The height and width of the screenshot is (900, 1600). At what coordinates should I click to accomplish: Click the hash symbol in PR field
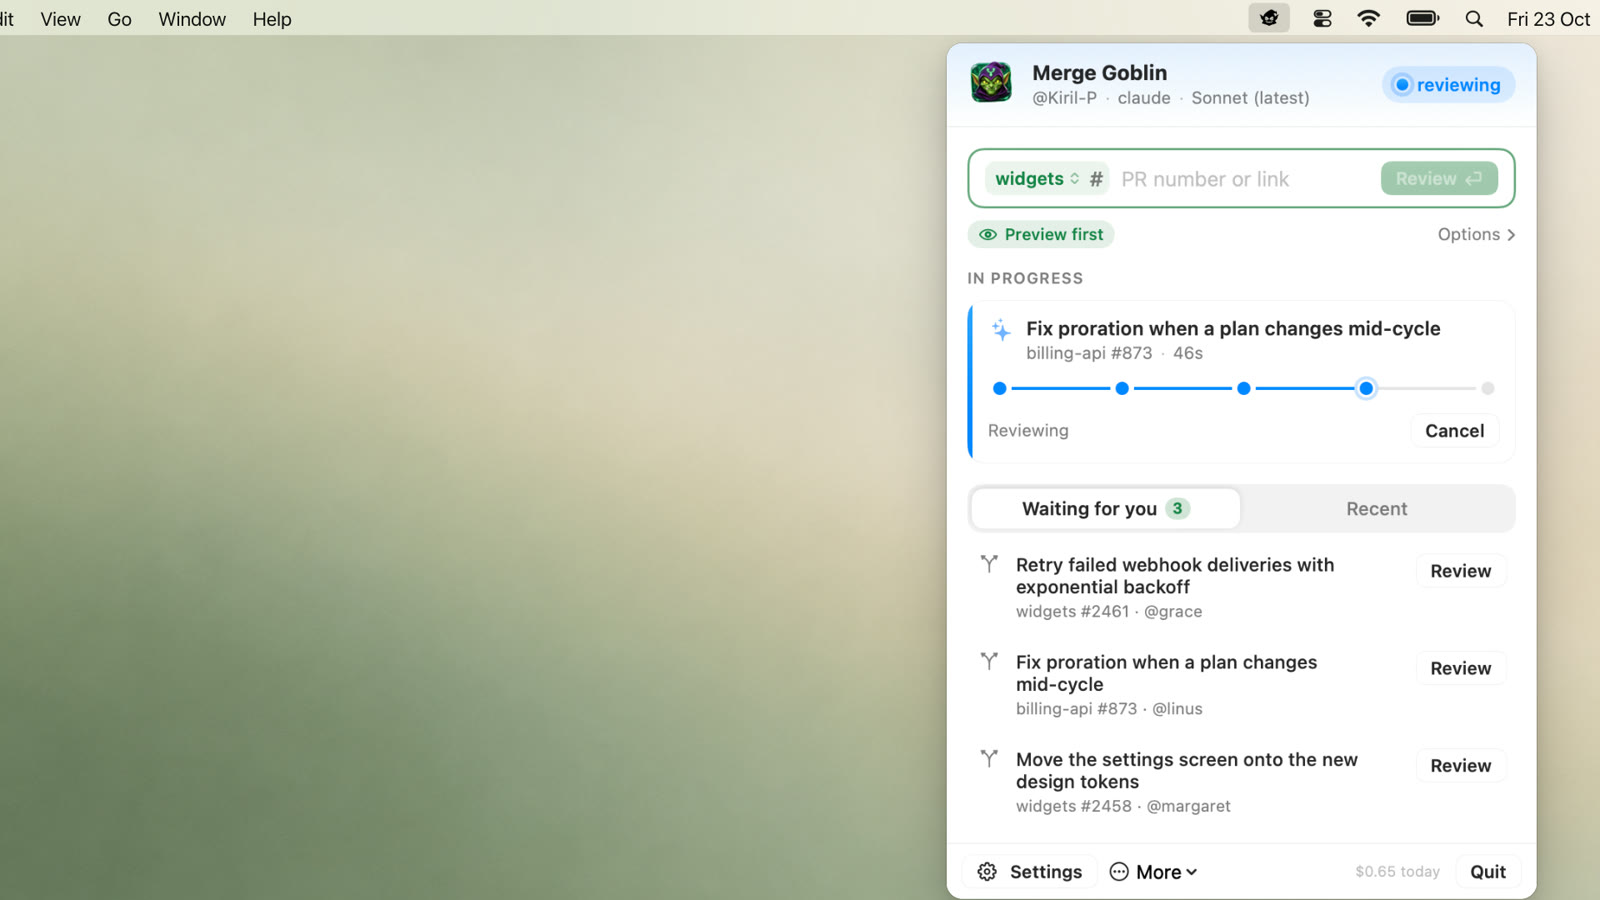(x=1096, y=179)
